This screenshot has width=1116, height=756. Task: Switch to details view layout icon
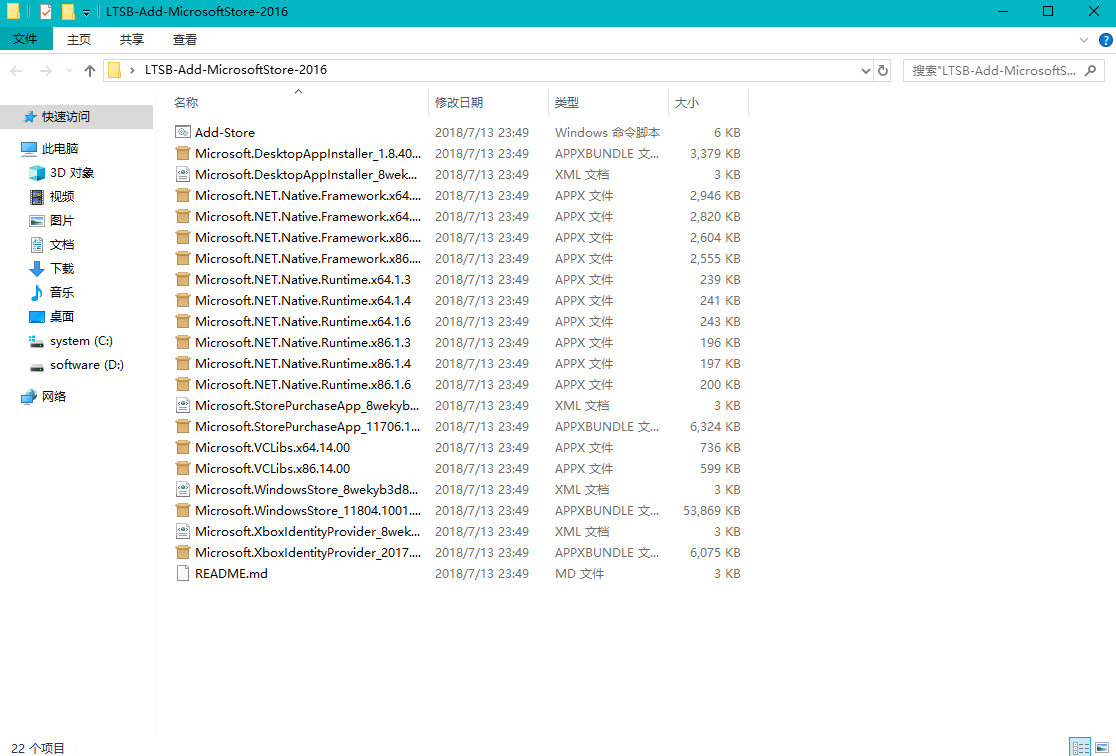click(x=1080, y=747)
